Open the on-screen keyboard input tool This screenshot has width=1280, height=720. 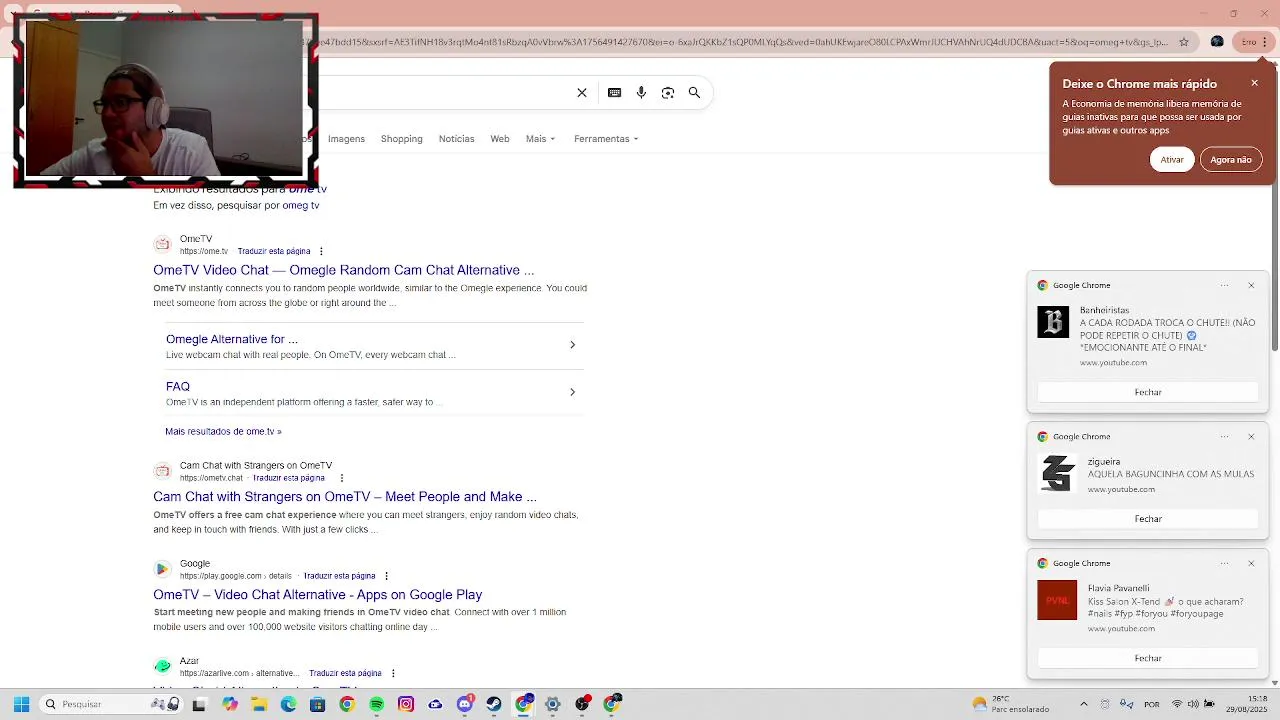coord(615,93)
